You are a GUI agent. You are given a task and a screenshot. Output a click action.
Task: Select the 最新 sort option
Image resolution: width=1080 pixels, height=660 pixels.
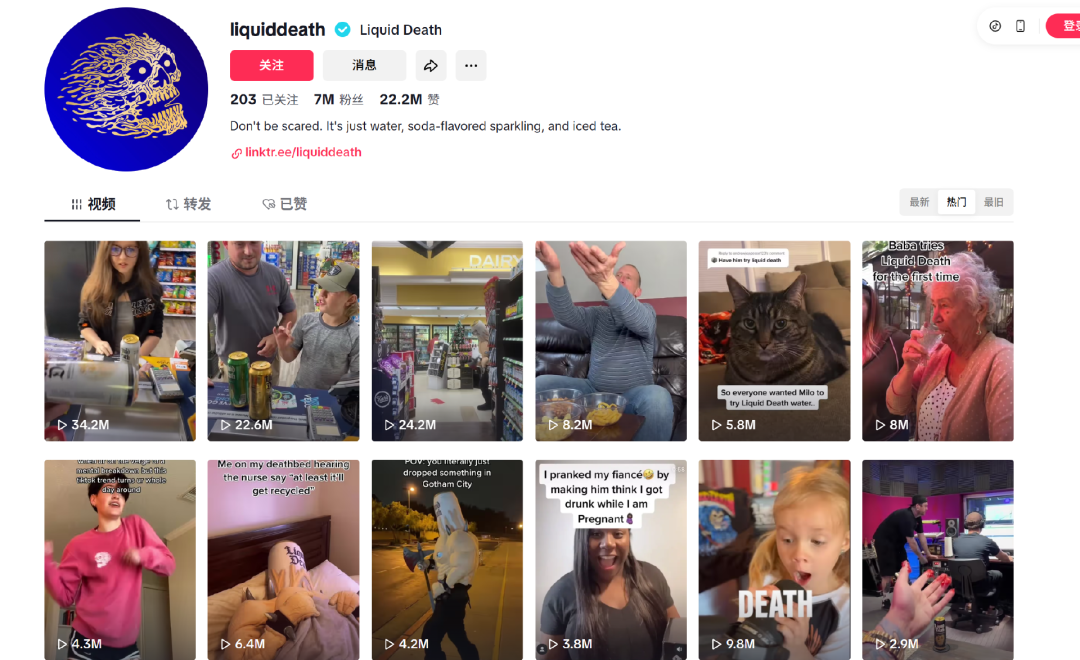pos(919,202)
